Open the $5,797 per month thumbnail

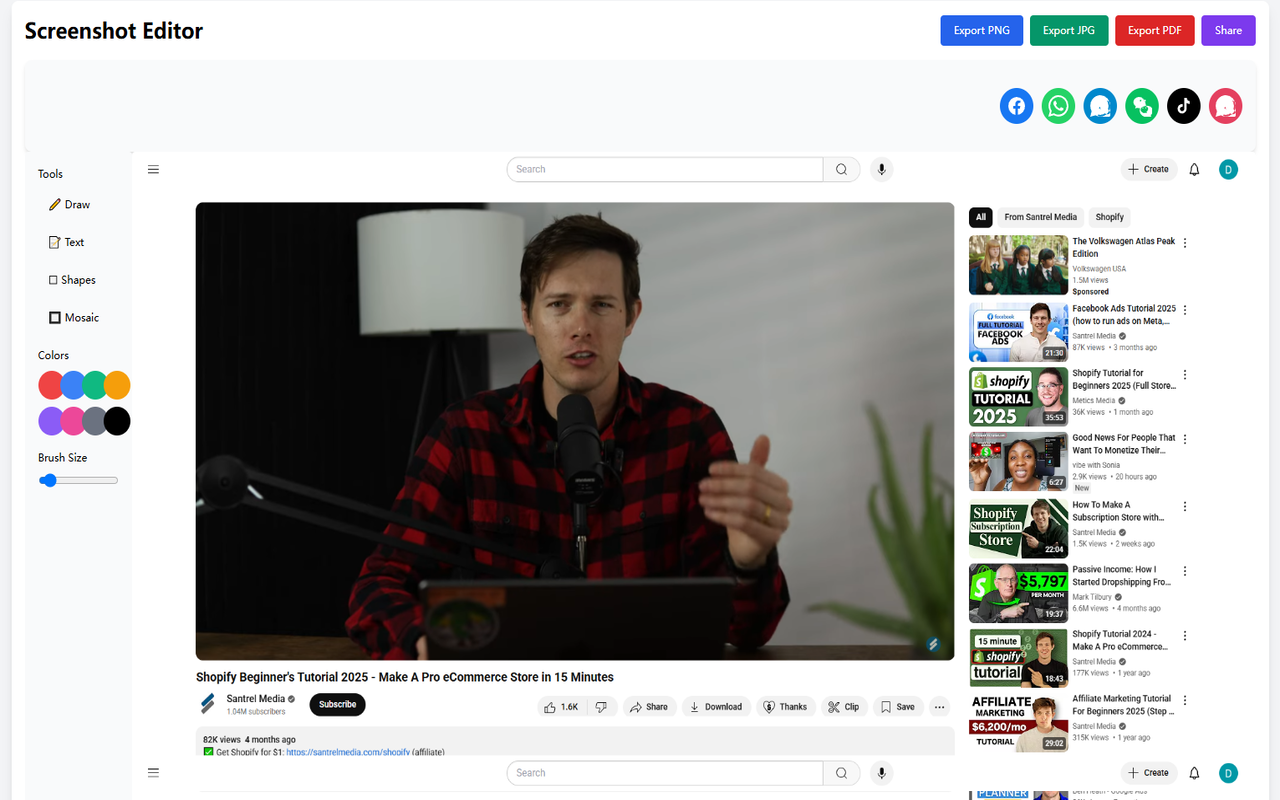[1018, 593]
